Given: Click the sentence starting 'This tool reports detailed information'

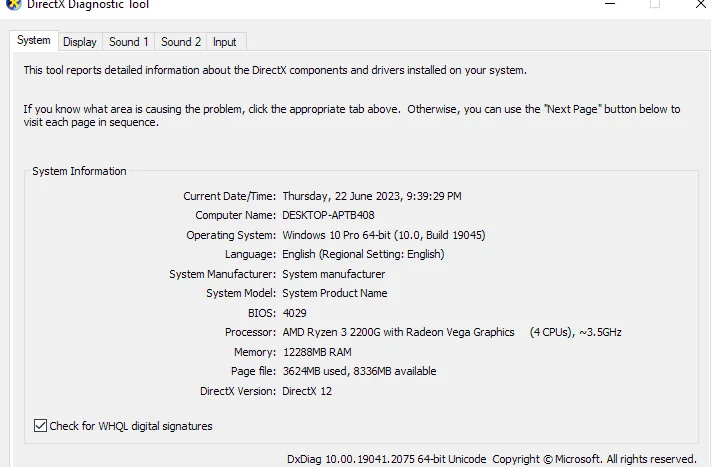Looking at the screenshot, I should point(275,70).
